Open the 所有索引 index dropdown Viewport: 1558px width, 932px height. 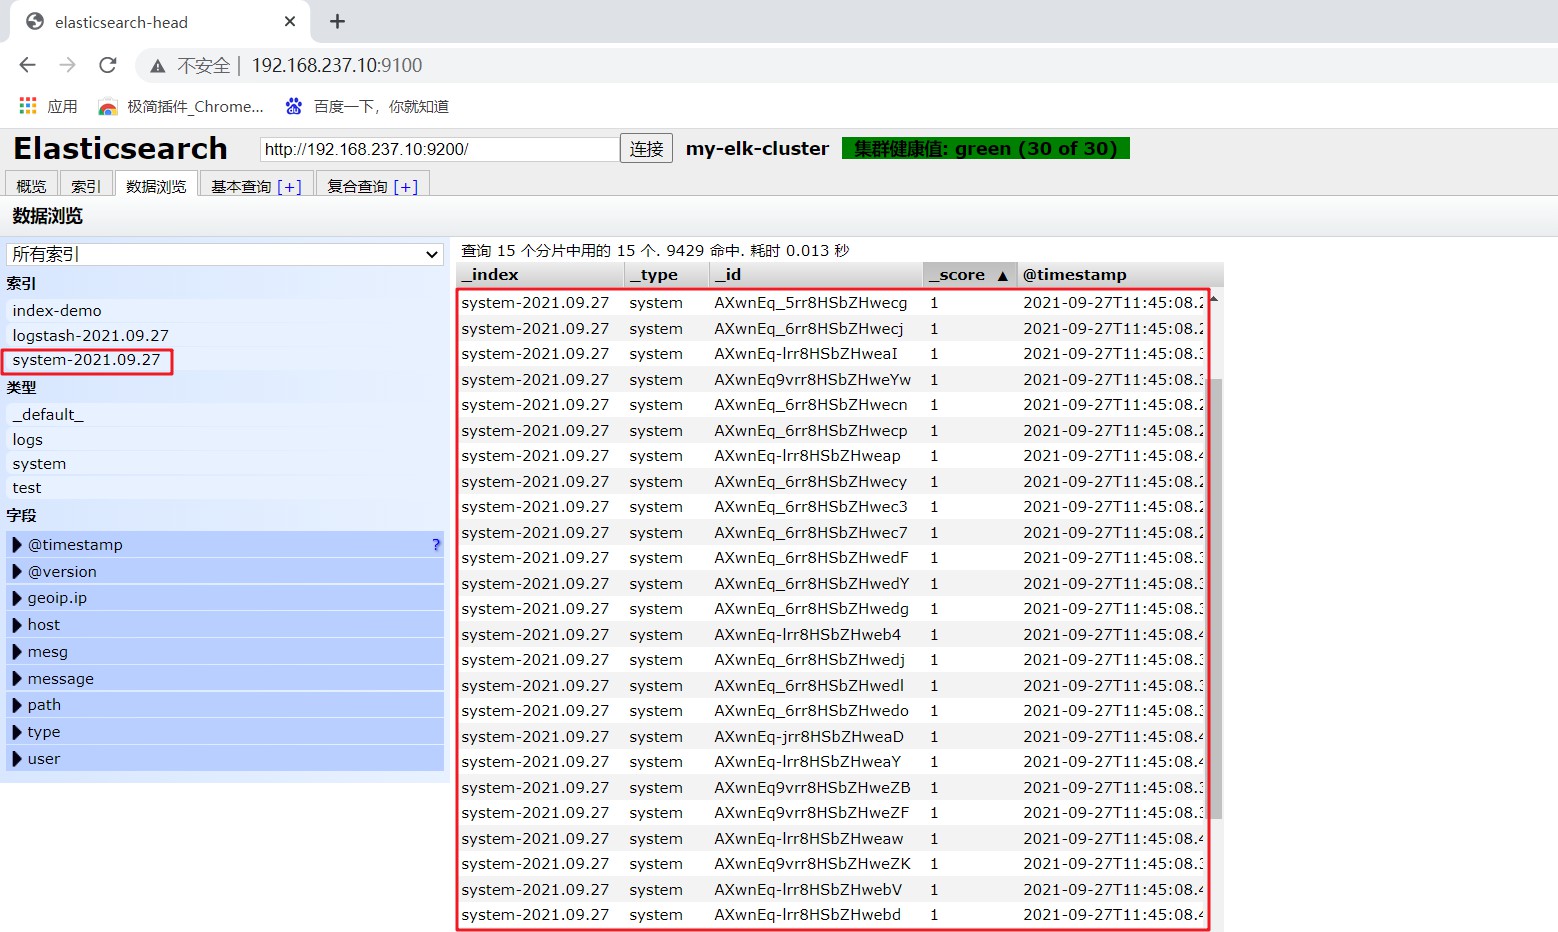[x=225, y=254]
